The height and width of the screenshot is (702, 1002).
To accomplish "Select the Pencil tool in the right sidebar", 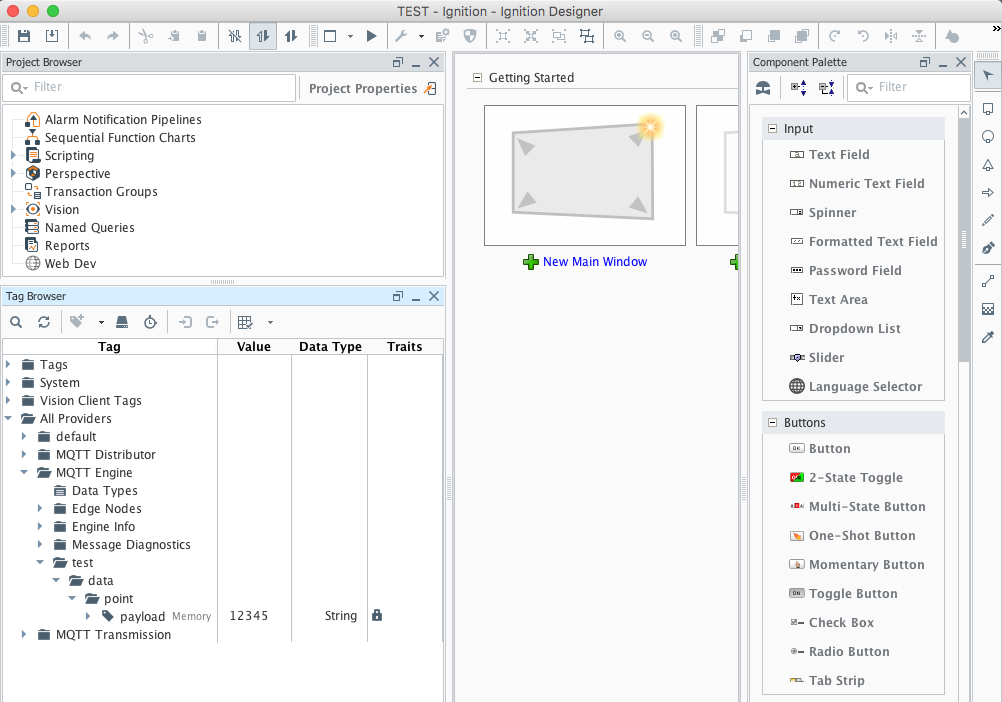I will [988, 220].
